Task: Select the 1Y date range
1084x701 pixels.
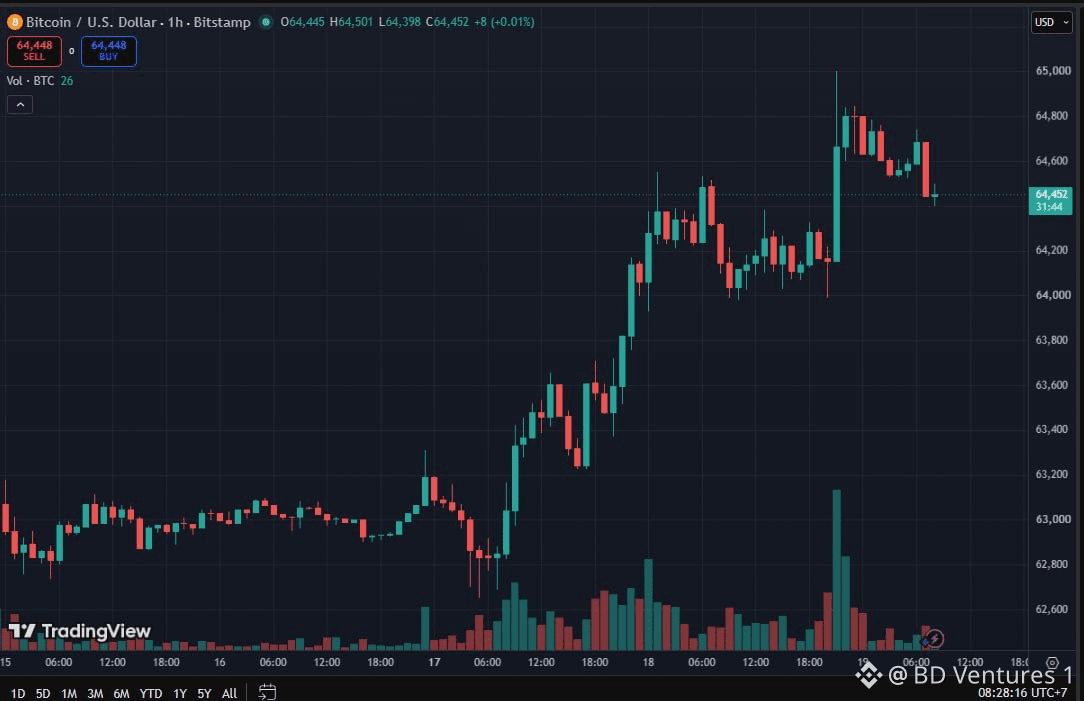Action: 180,693
